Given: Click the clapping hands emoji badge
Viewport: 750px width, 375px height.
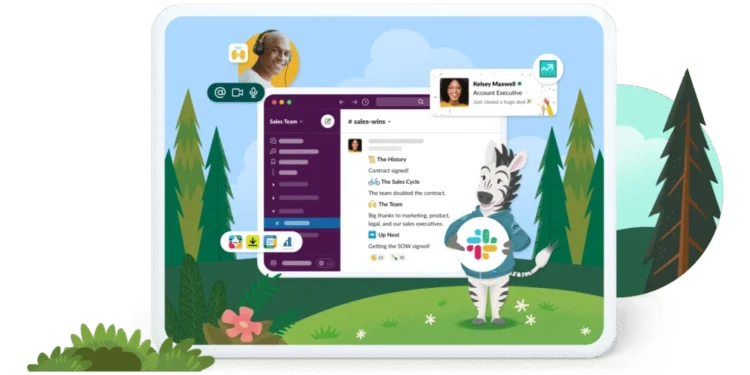Looking at the screenshot, I should point(238,54).
